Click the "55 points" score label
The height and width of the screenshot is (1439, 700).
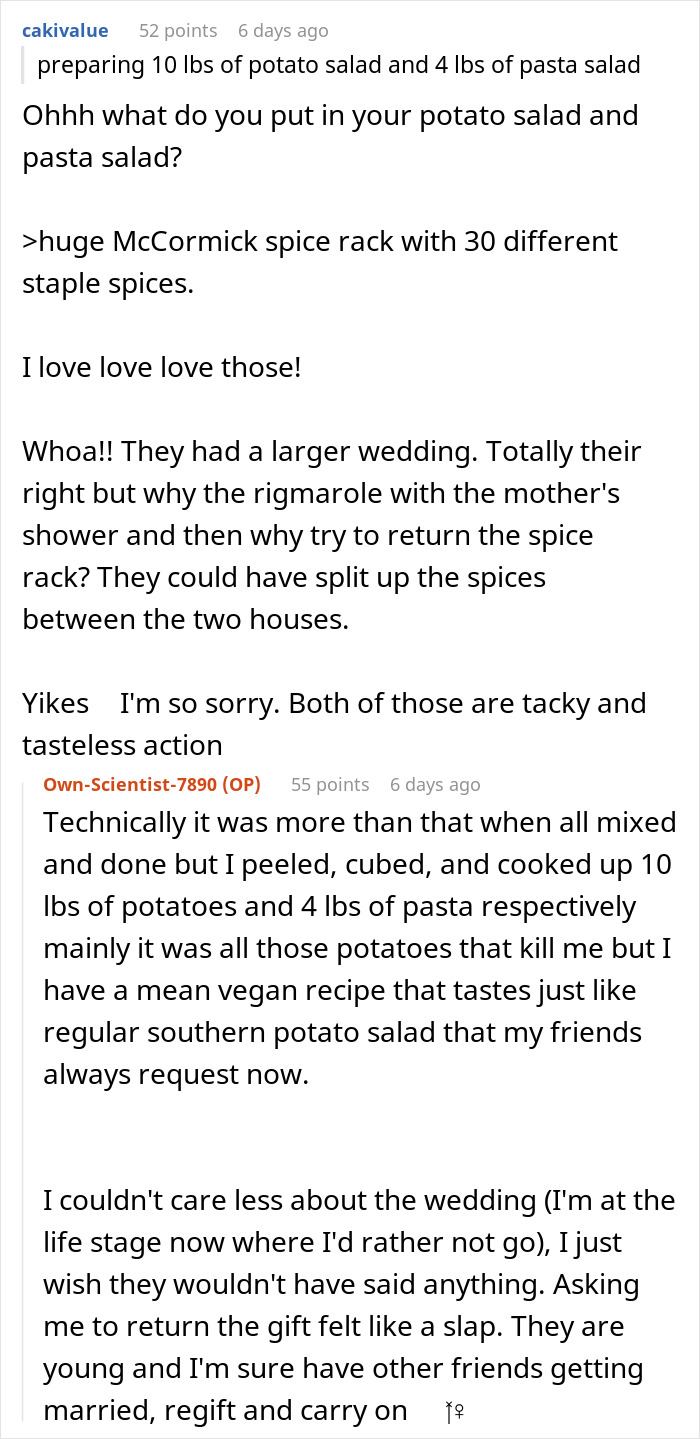[x=330, y=785]
